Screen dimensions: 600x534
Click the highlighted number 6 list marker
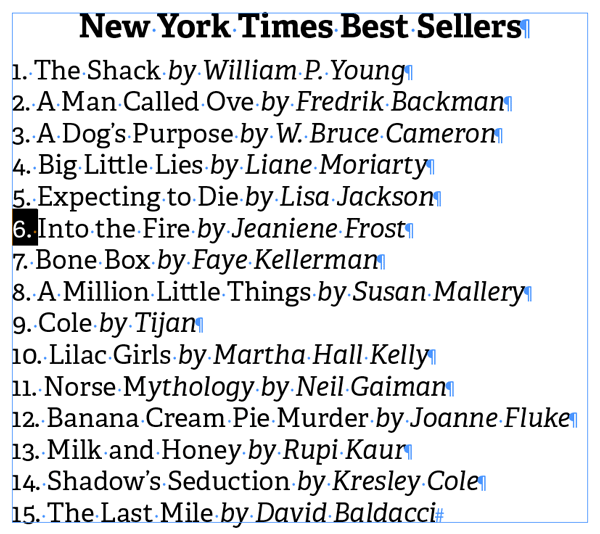point(24,229)
